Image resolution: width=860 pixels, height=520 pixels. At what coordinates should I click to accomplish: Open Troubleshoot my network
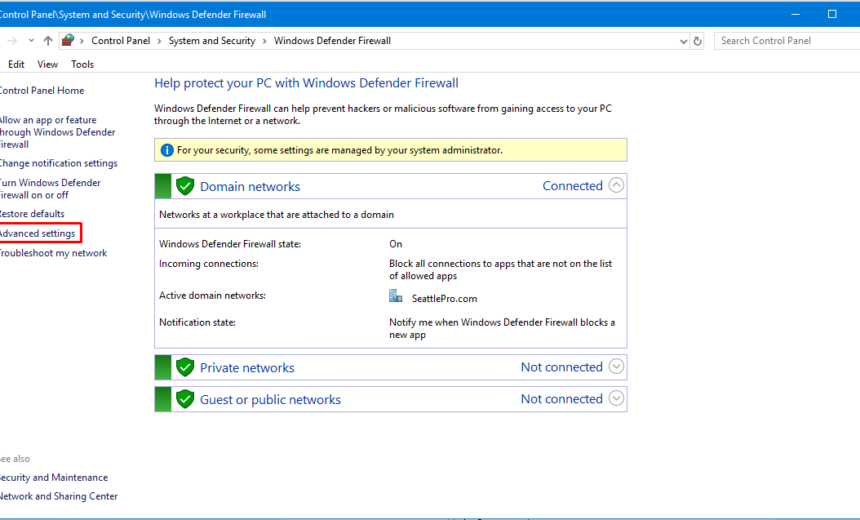(53, 253)
